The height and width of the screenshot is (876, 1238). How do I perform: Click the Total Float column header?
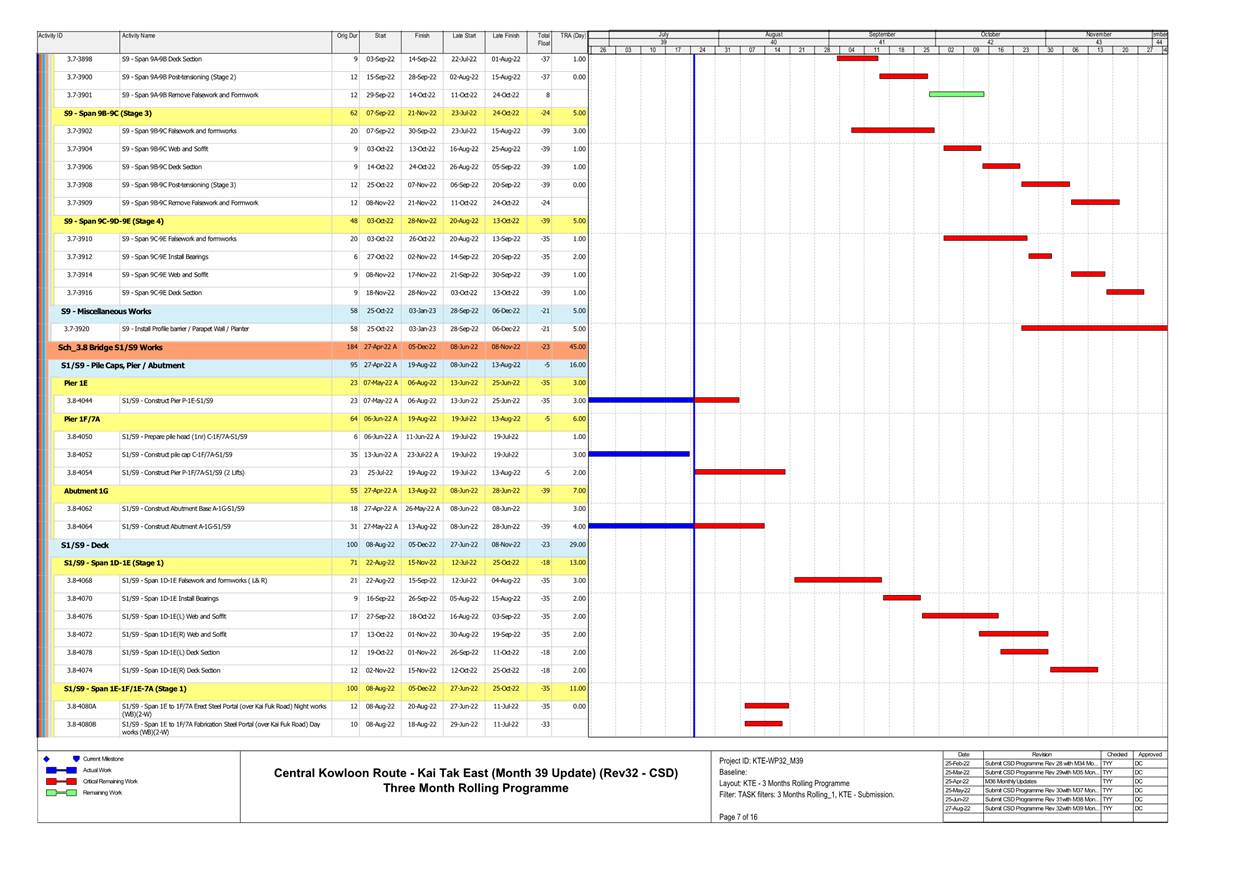[542, 37]
